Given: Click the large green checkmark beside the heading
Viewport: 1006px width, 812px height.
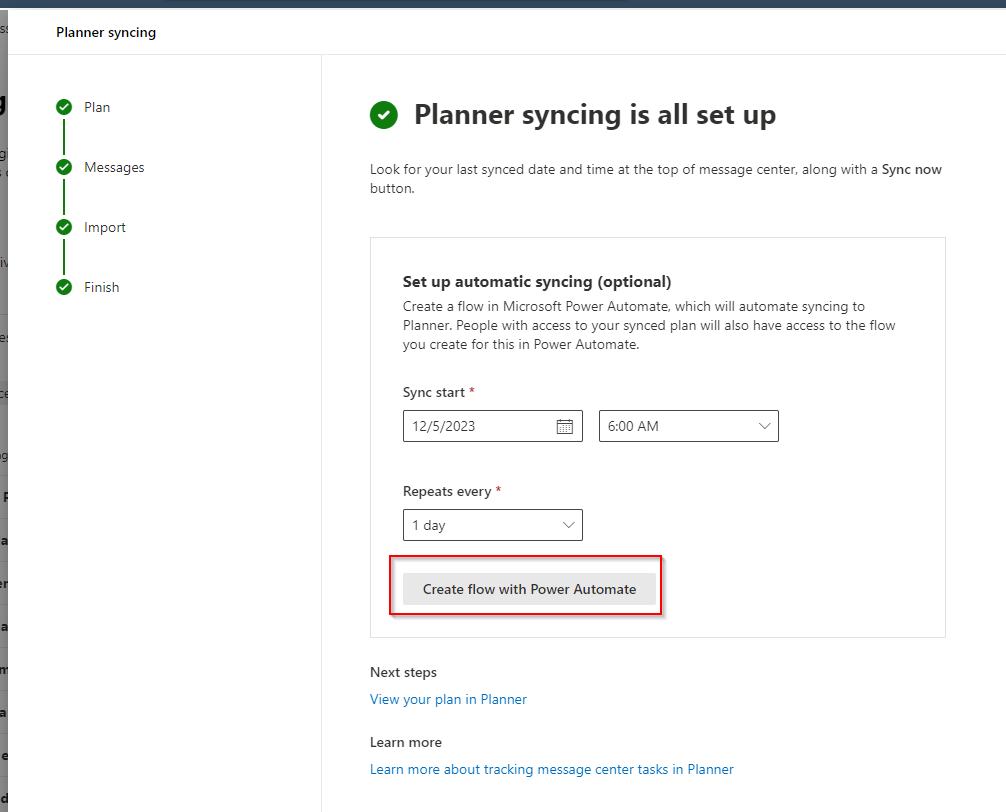Looking at the screenshot, I should point(384,115).
